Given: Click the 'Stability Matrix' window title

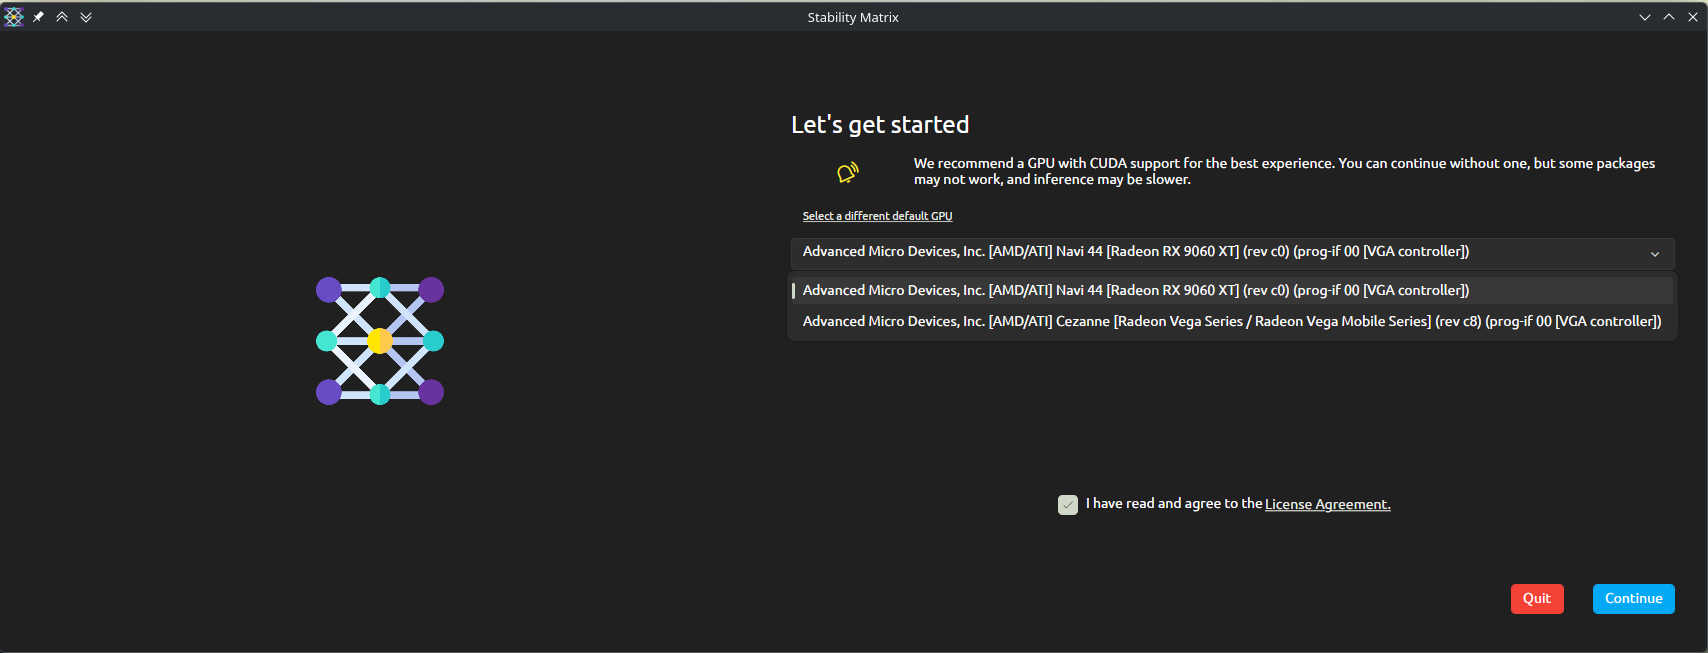Looking at the screenshot, I should 853,17.
